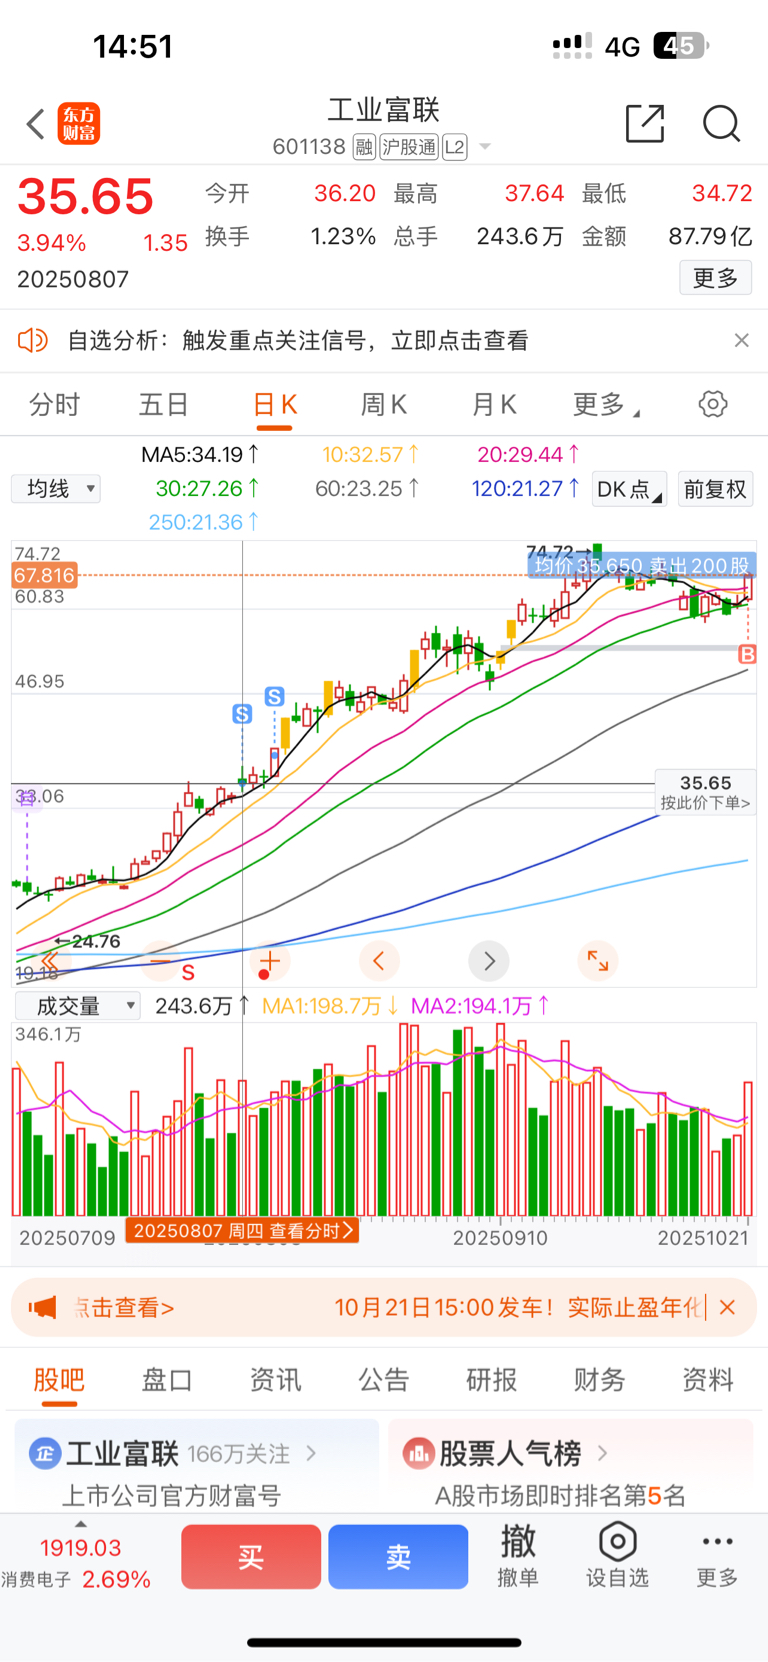Tap the 融 margin-trading badge
The image size is (768, 1662).
364,147
